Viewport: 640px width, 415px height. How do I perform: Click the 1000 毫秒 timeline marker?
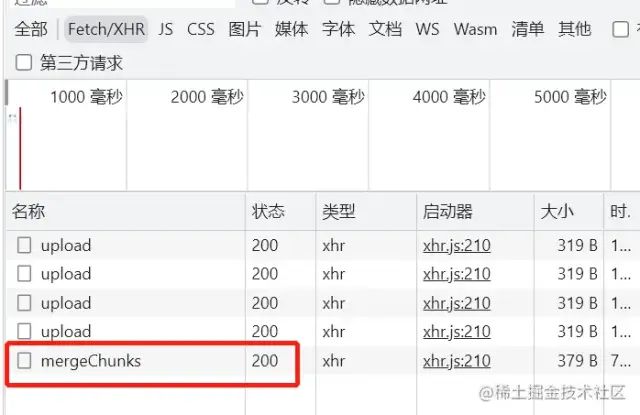point(86,97)
